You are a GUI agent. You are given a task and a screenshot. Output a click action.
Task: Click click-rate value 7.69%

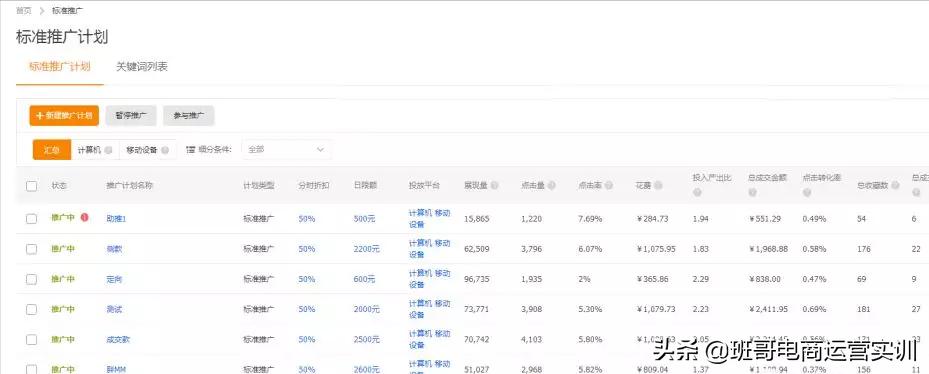coord(590,219)
